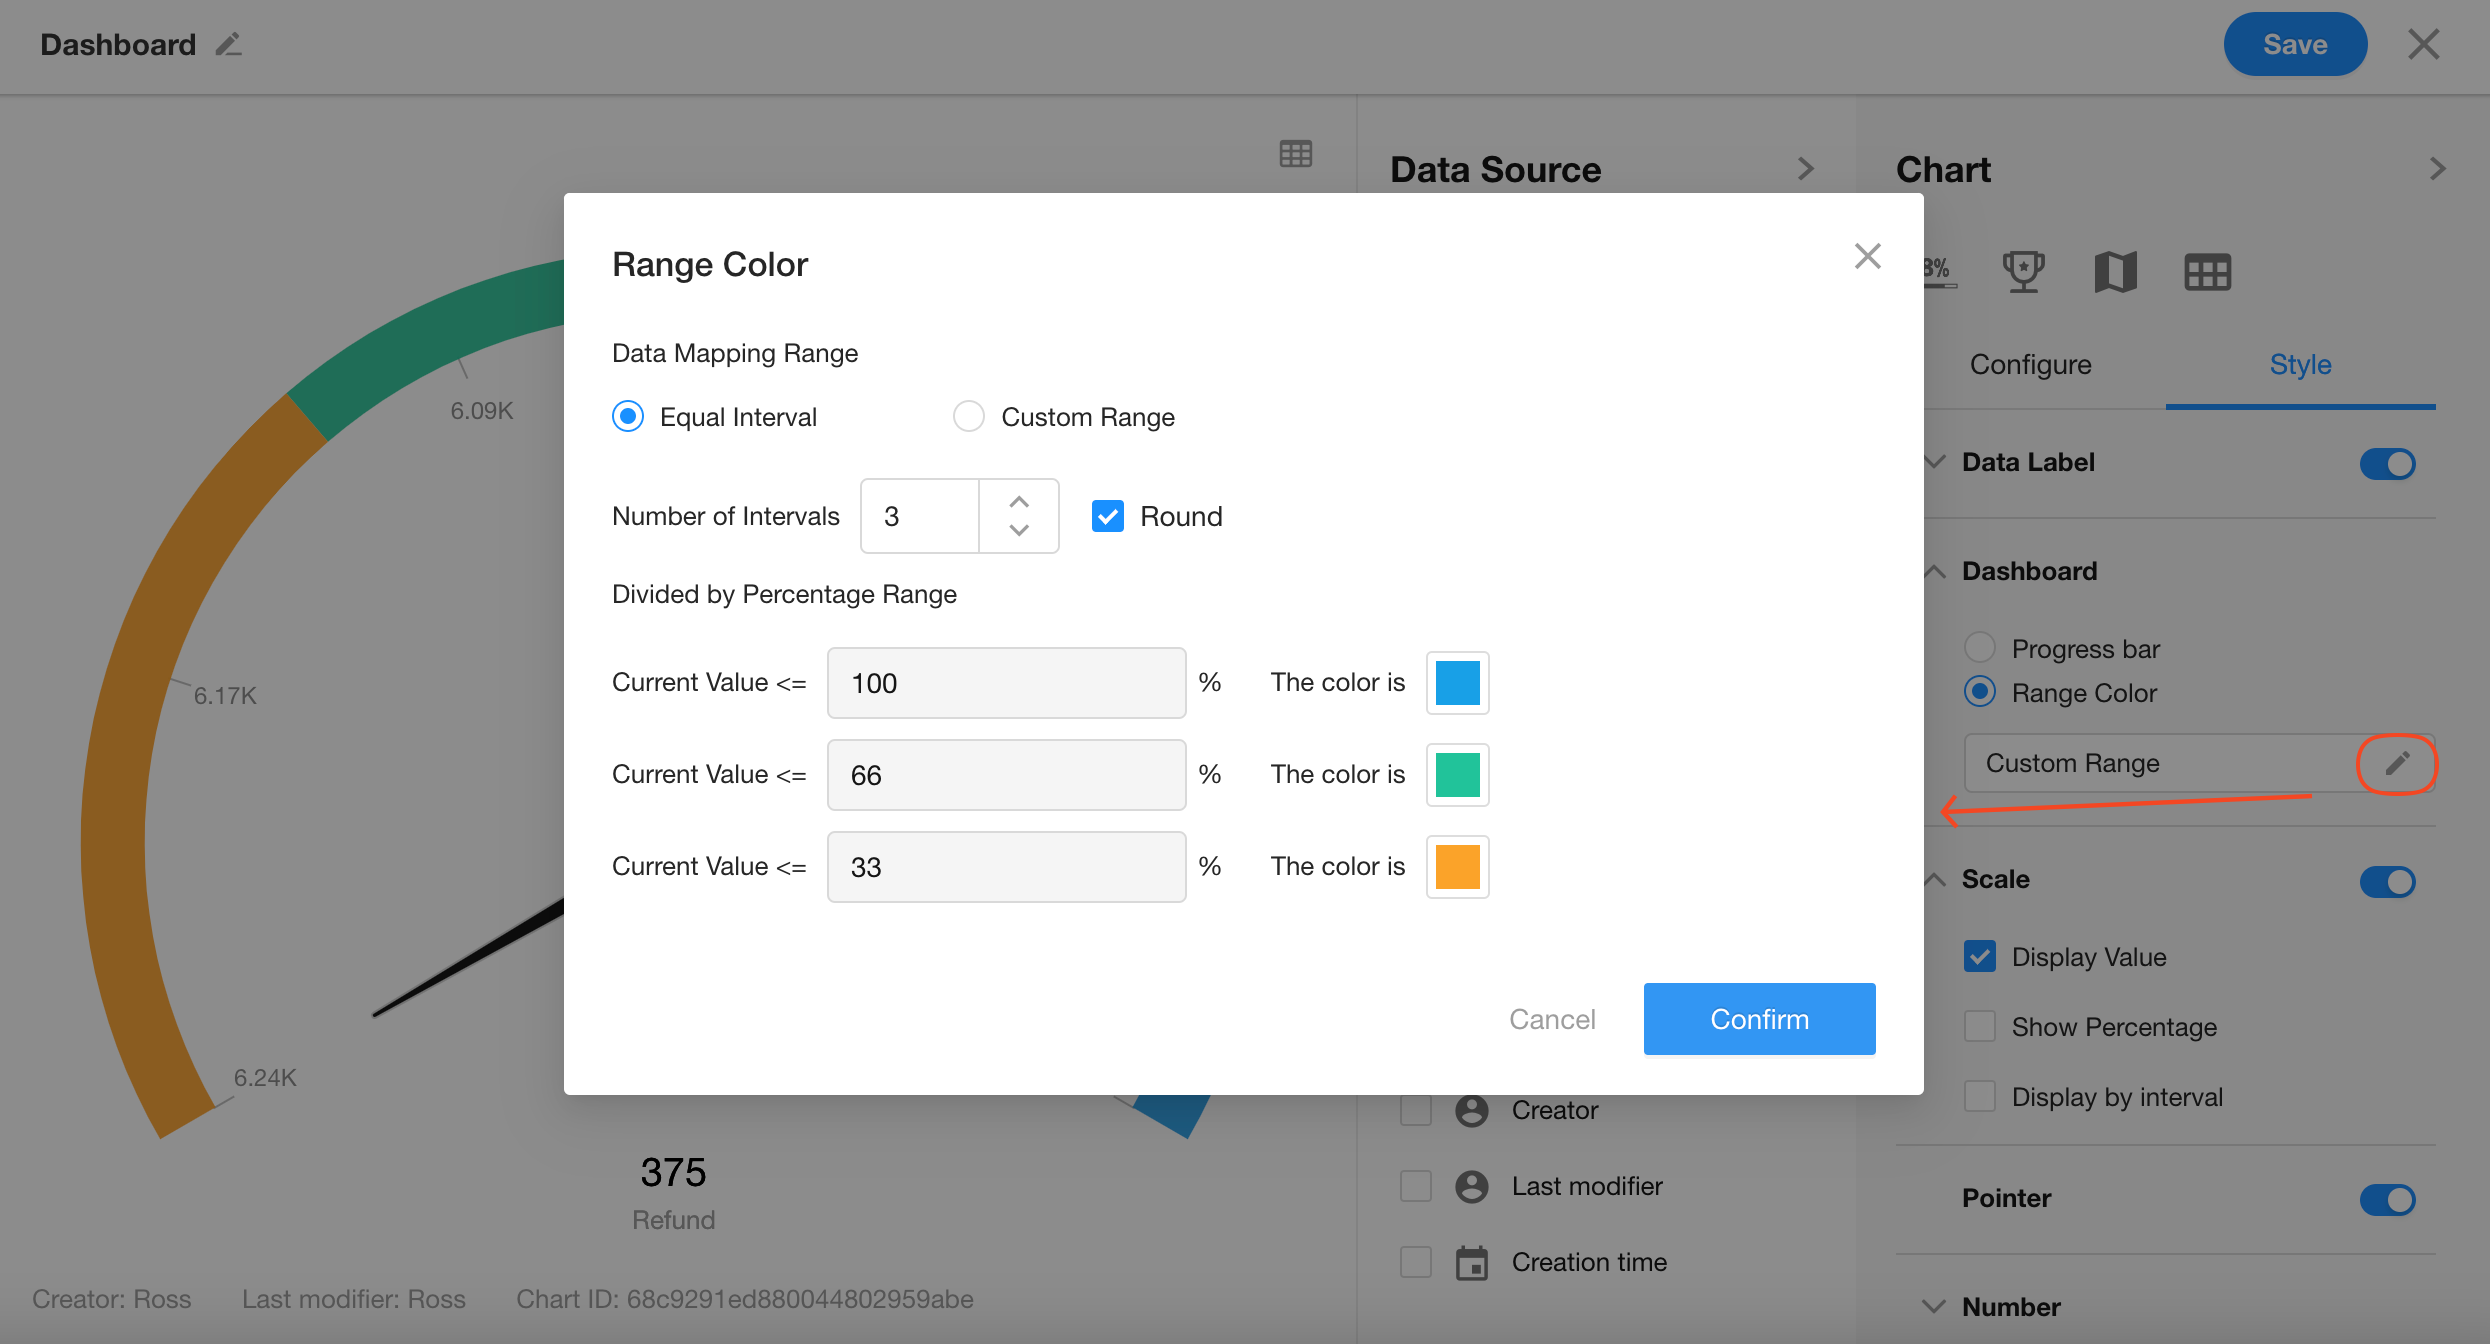Viewport: 2490px width, 1344px height.
Task: Open the orange color swatch for 33%
Action: click(x=1457, y=867)
